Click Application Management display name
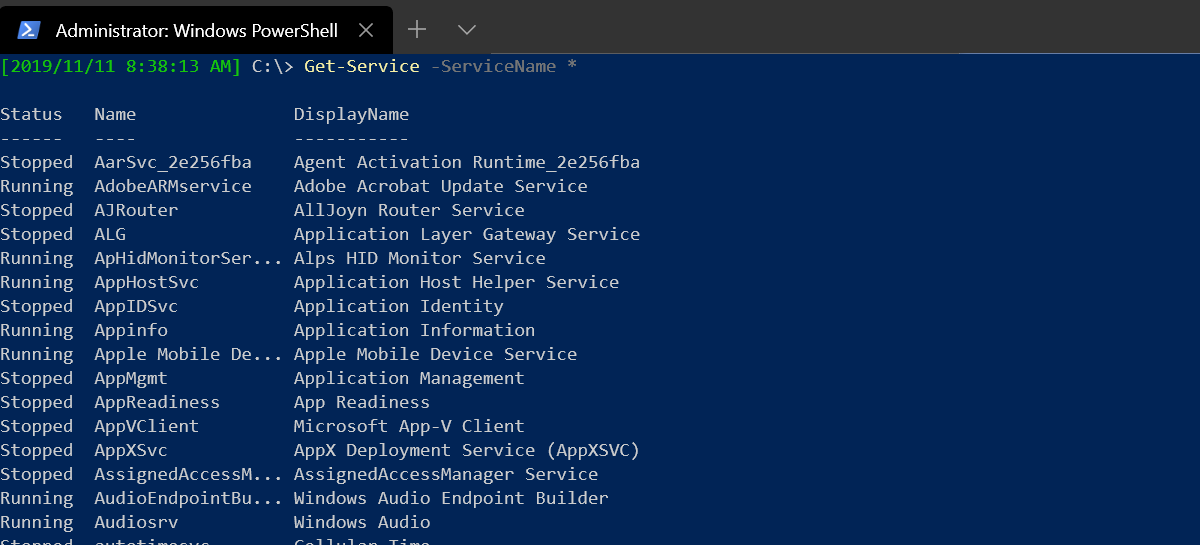1200x545 pixels. 409,378
